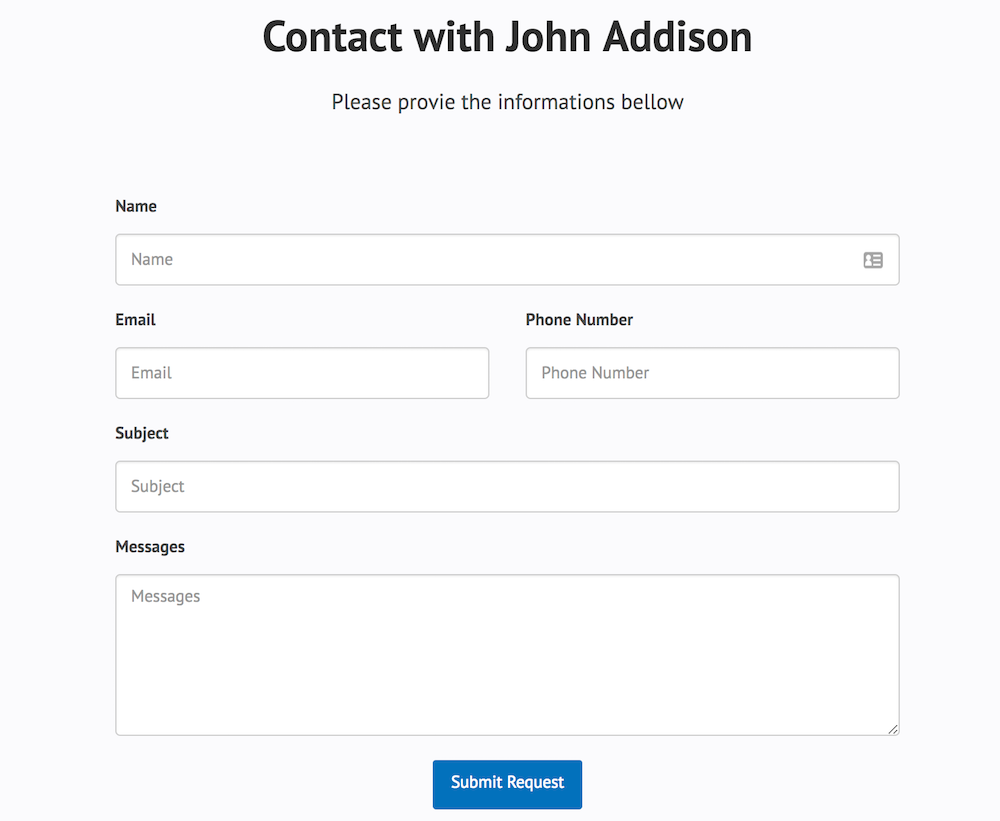
Task: Click the contact card icon in Name field
Action: click(x=873, y=260)
